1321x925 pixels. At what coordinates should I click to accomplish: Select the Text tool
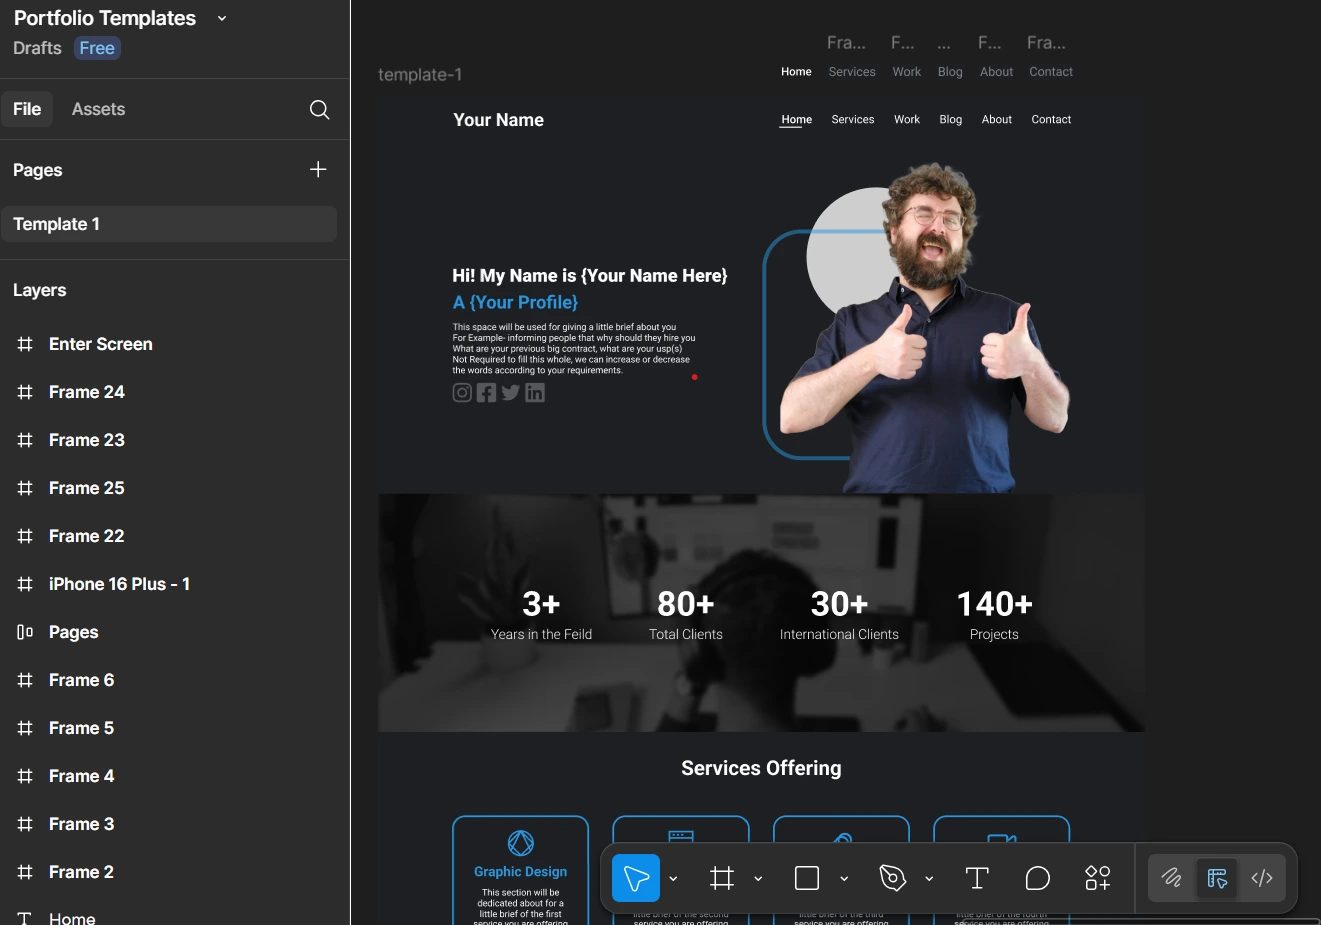977,878
